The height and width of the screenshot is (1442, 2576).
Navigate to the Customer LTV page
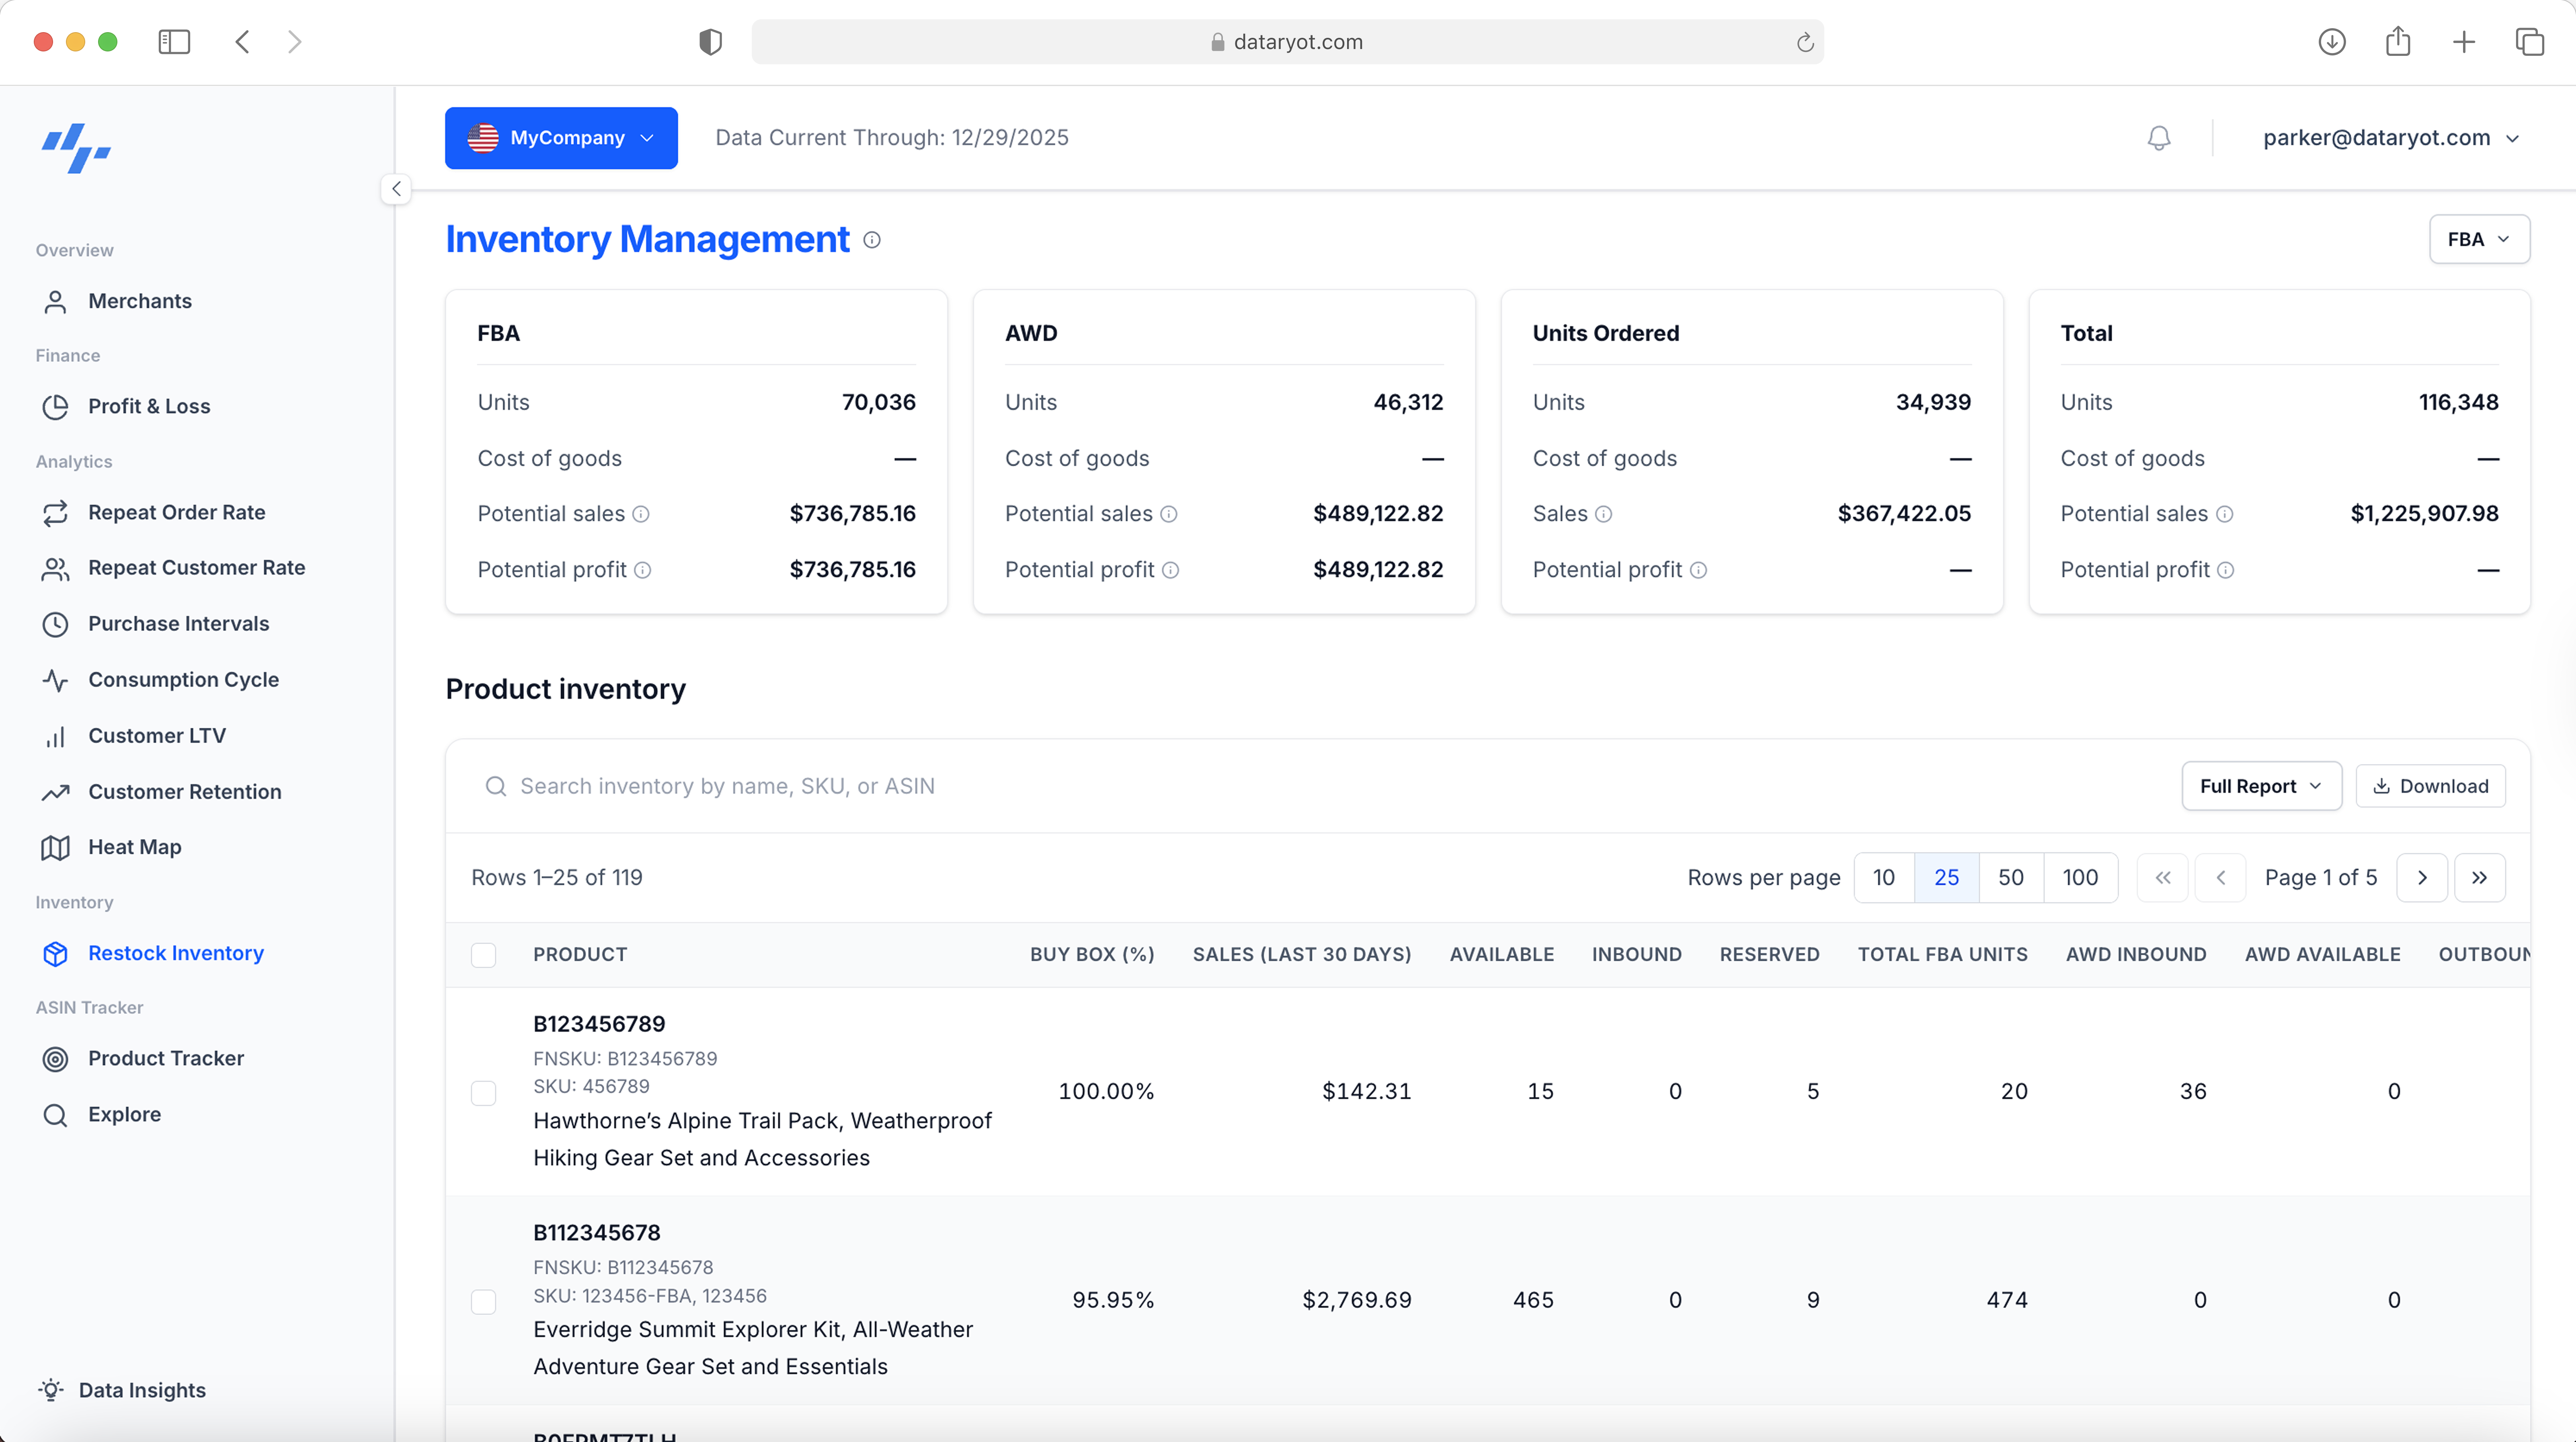(157, 735)
